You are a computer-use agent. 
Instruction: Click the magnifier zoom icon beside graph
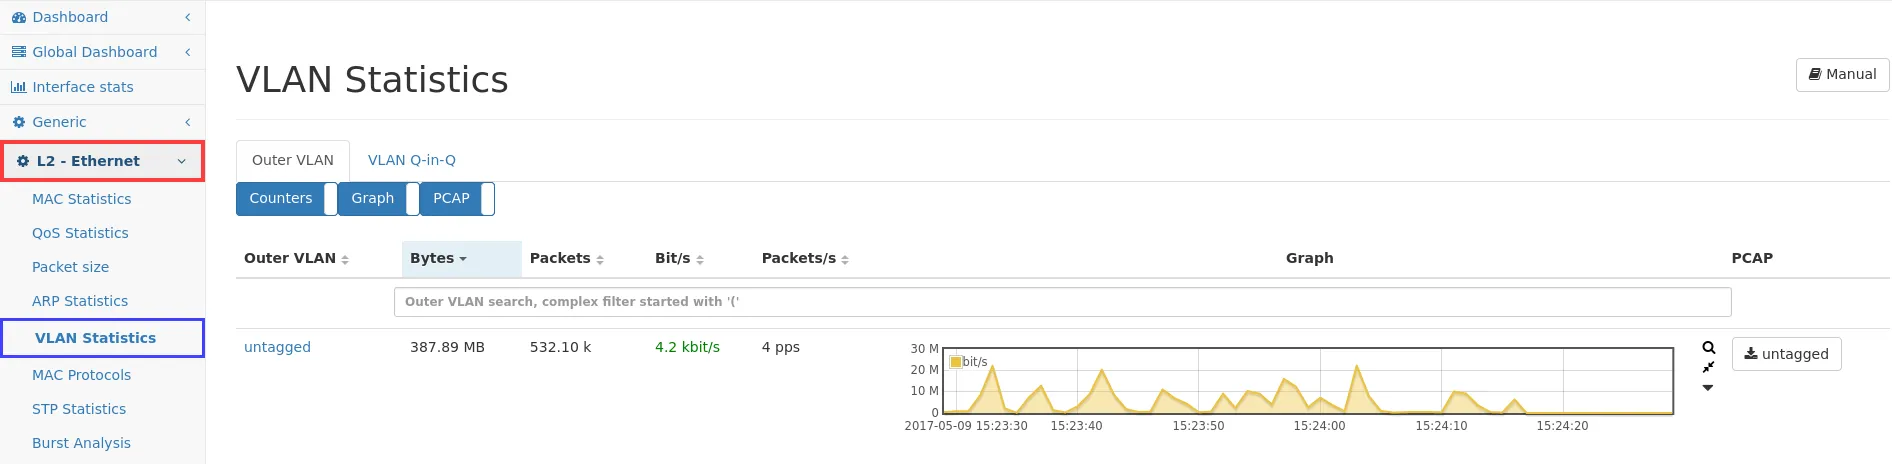tap(1708, 347)
